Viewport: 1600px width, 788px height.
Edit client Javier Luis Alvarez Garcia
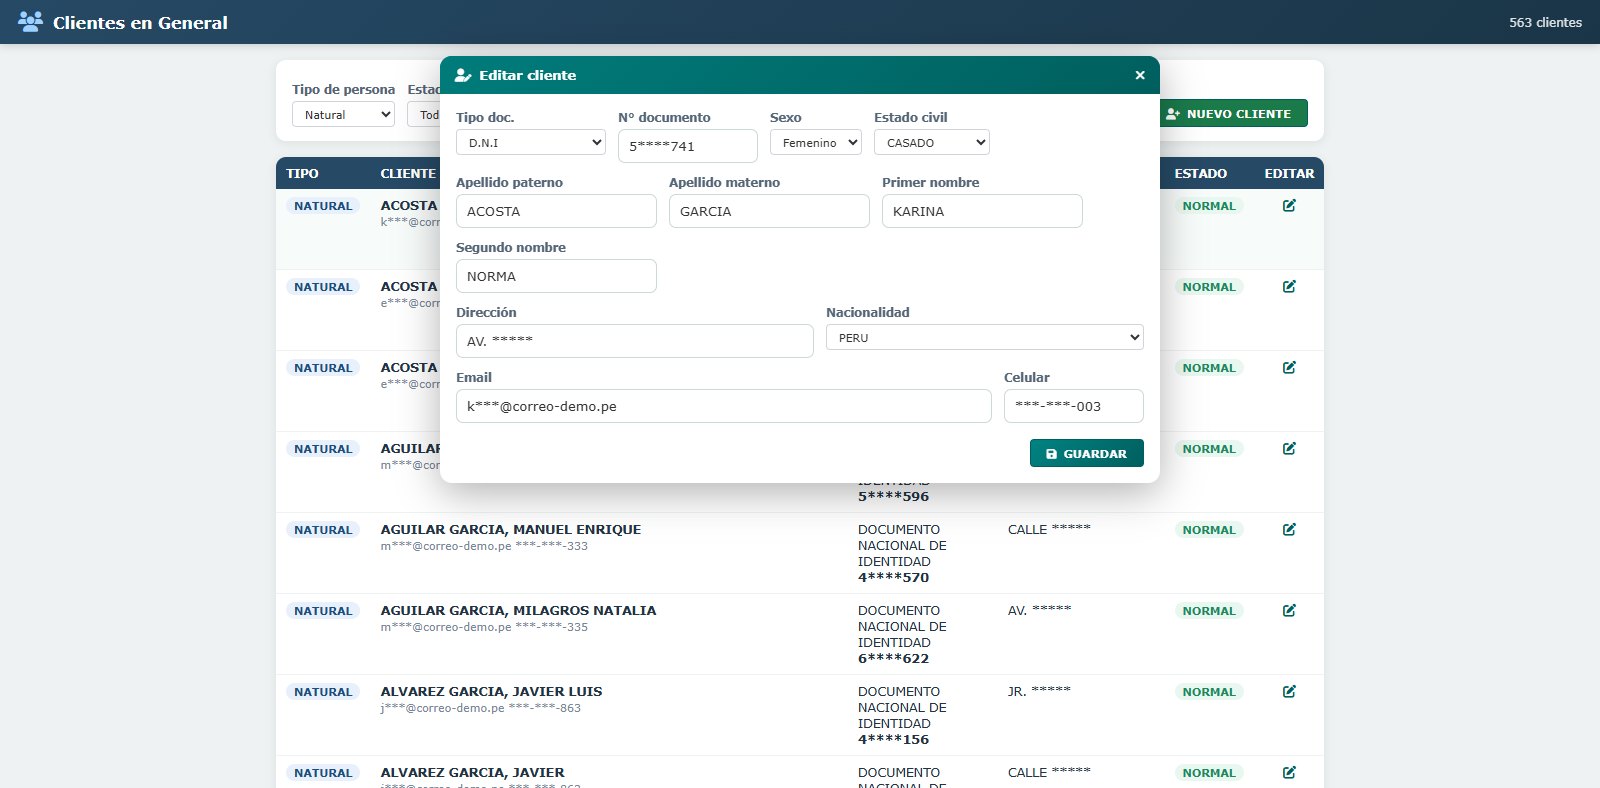(1289, 692)
